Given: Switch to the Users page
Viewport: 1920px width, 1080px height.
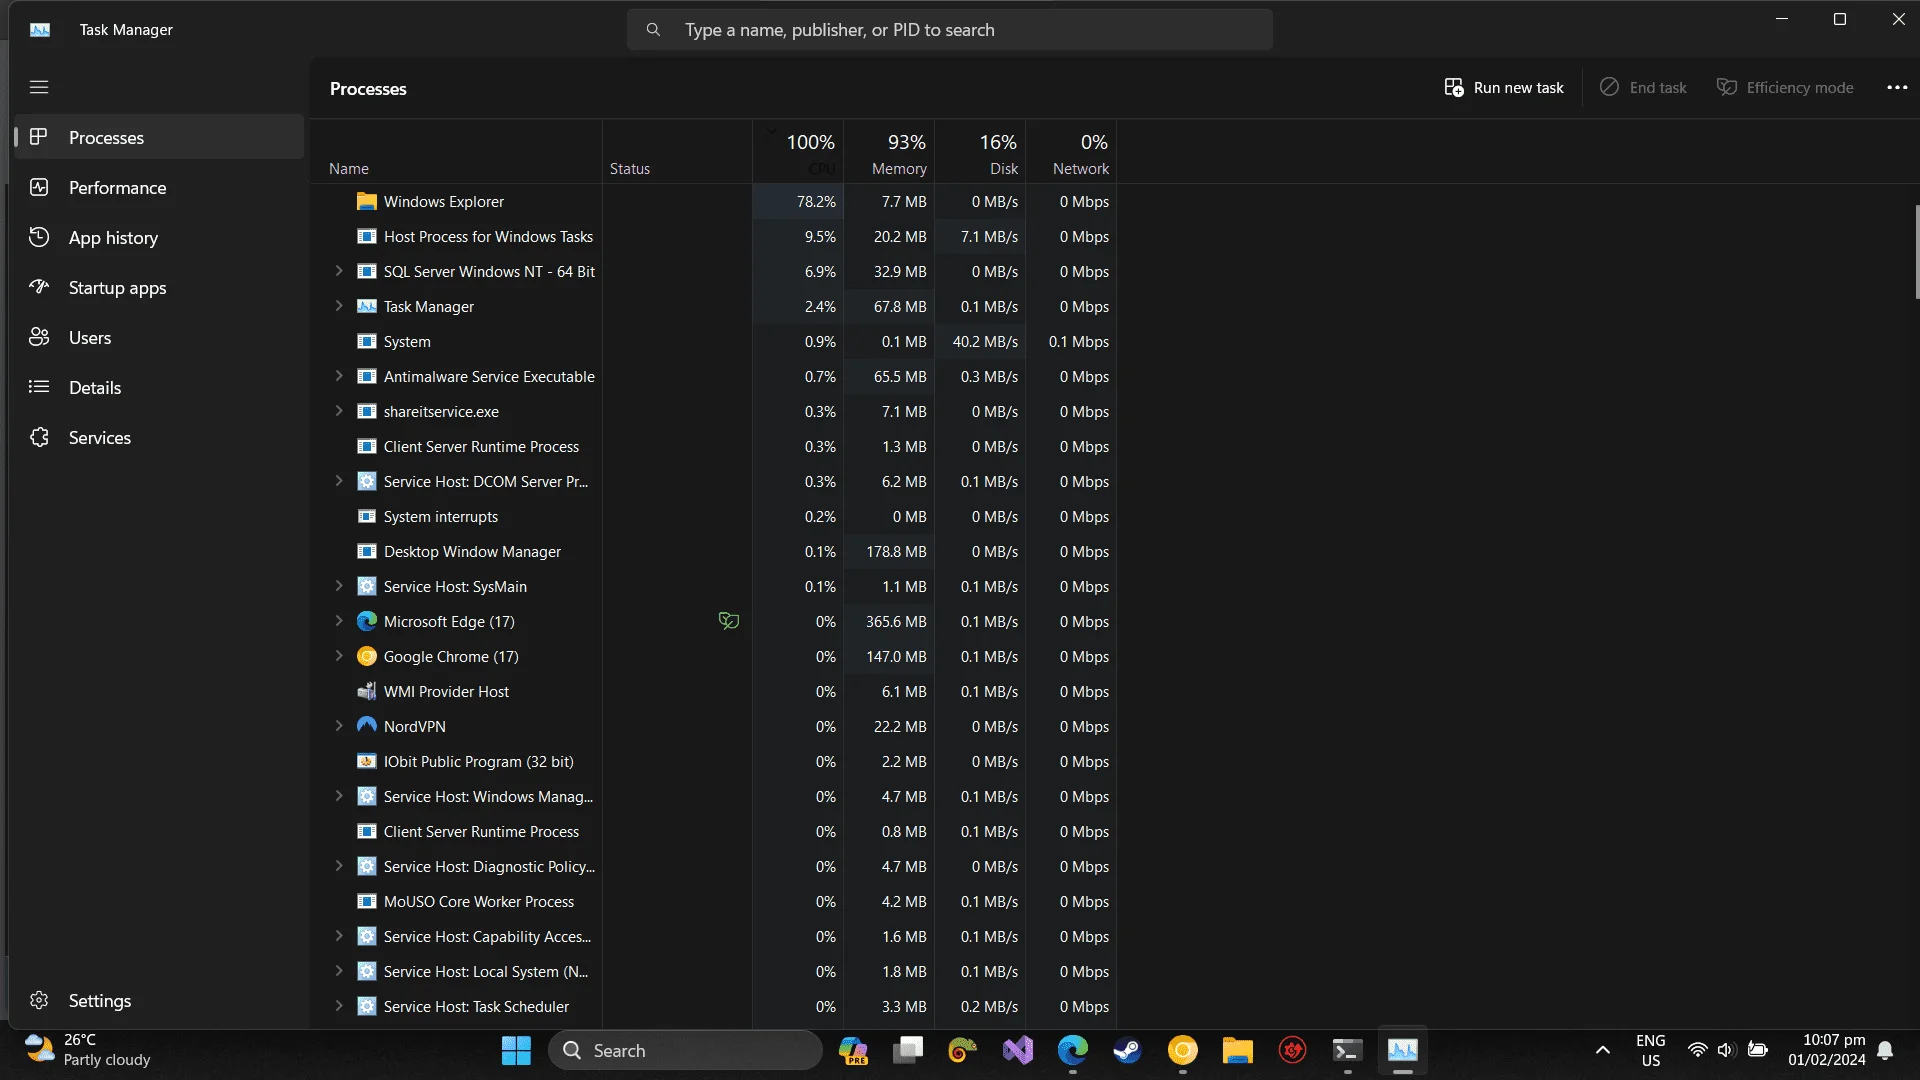Looking at the screenshot, I should tap(159, 337).
